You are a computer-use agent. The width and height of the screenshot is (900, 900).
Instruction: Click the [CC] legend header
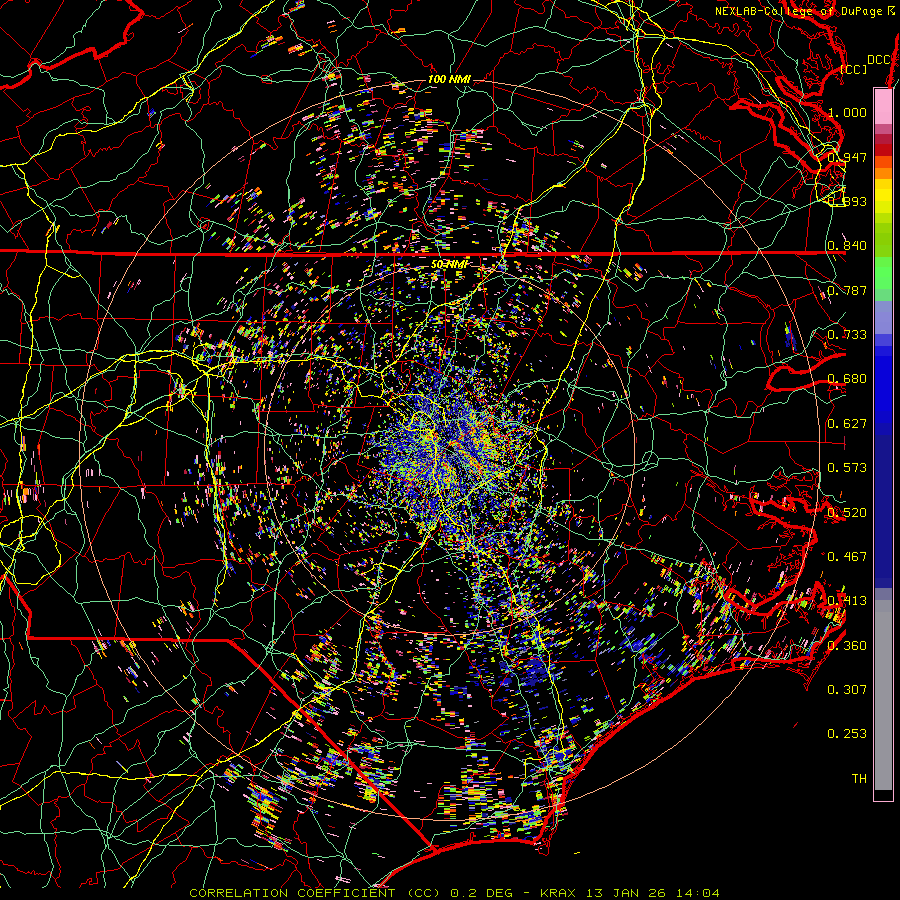[853, 69]
